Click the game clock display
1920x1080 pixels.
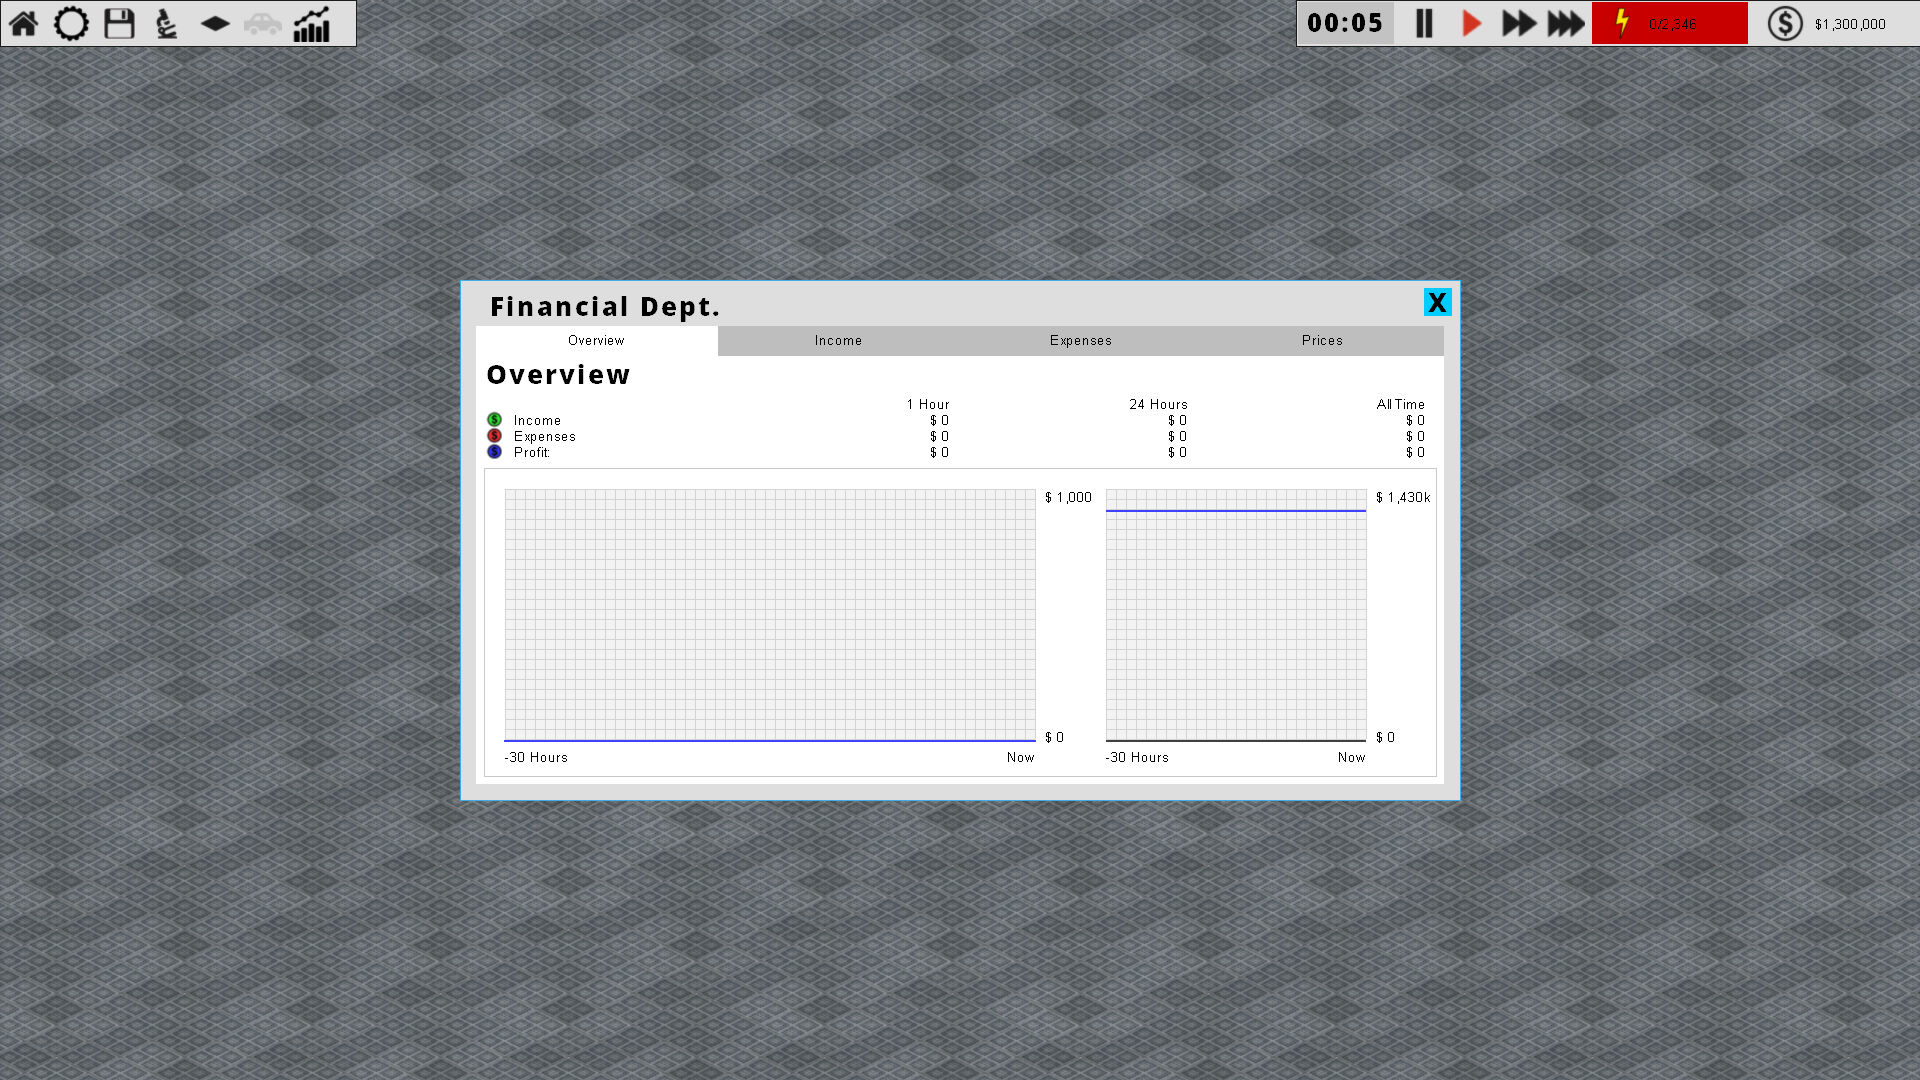[1345, 23]
